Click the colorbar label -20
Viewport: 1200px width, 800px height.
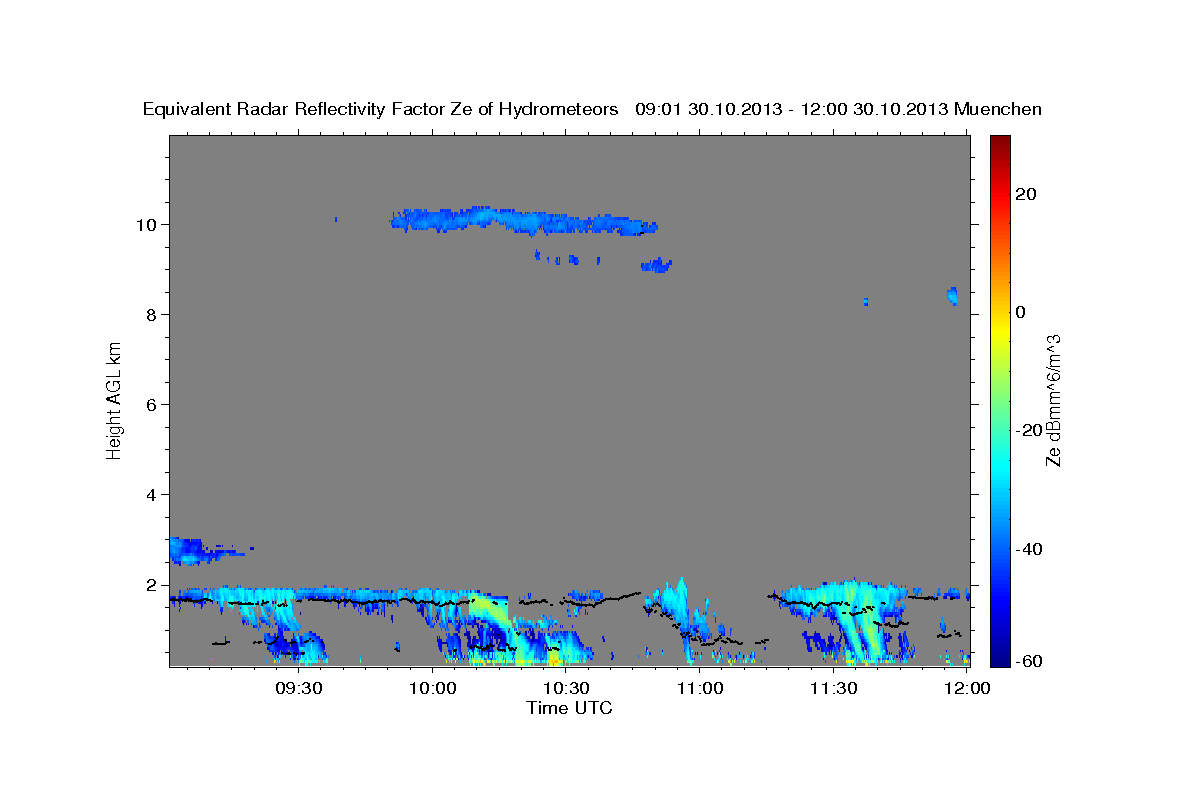1030,430
